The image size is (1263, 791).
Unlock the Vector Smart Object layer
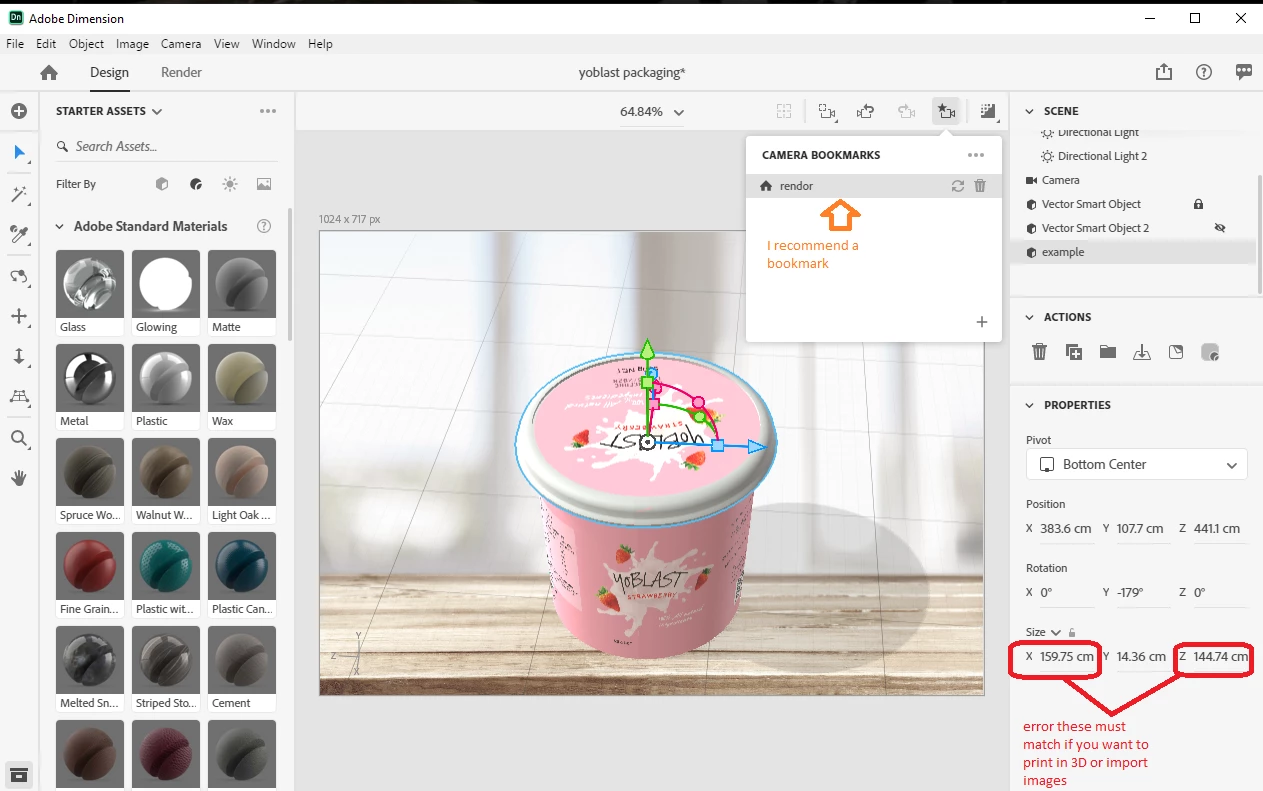[1198, 204]
